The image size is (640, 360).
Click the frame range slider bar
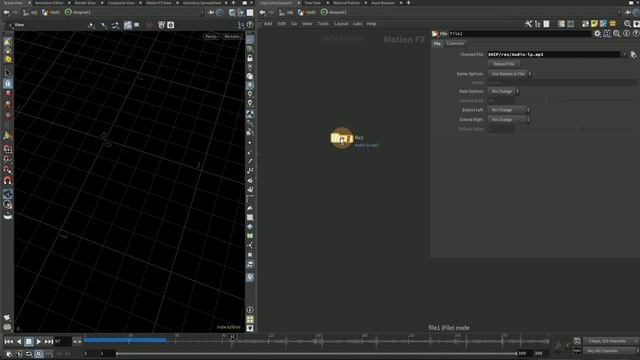tap(317, 353)
